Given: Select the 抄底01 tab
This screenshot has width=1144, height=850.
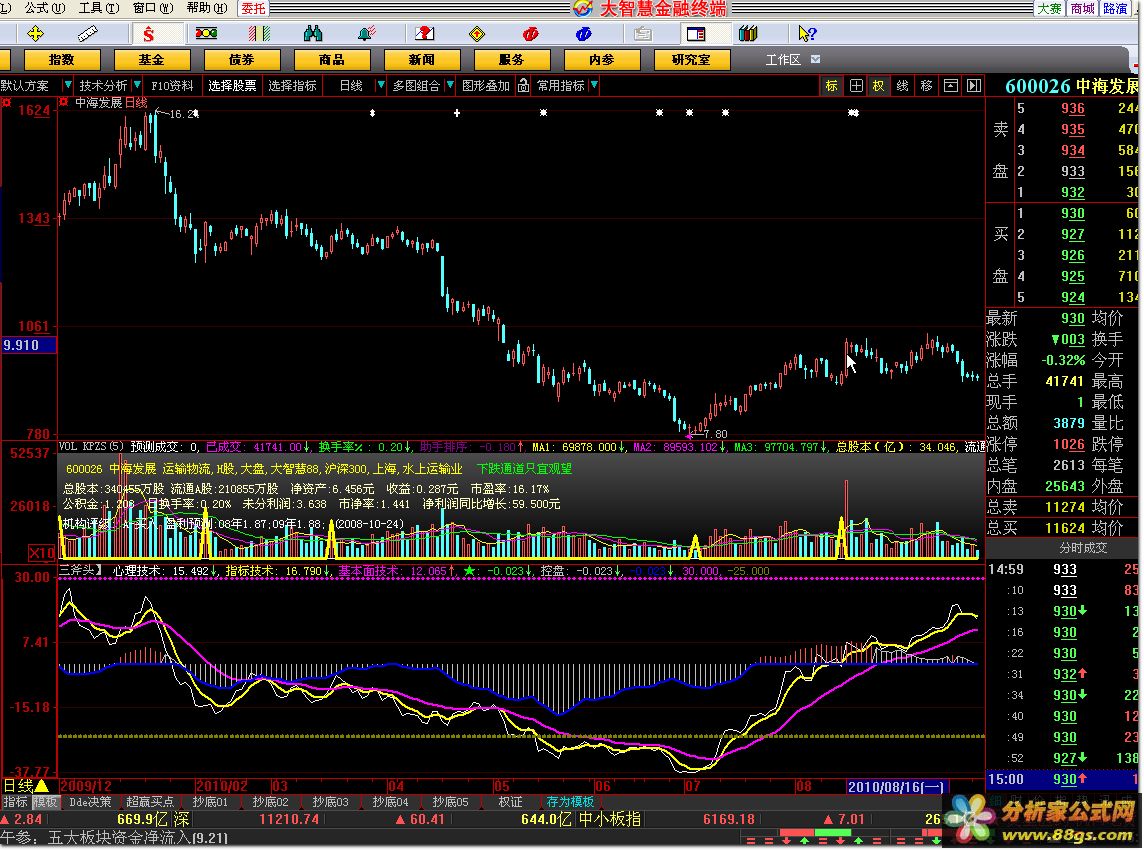Looking at the screenshot, I should pyautogui.click(x=210, y=802).
